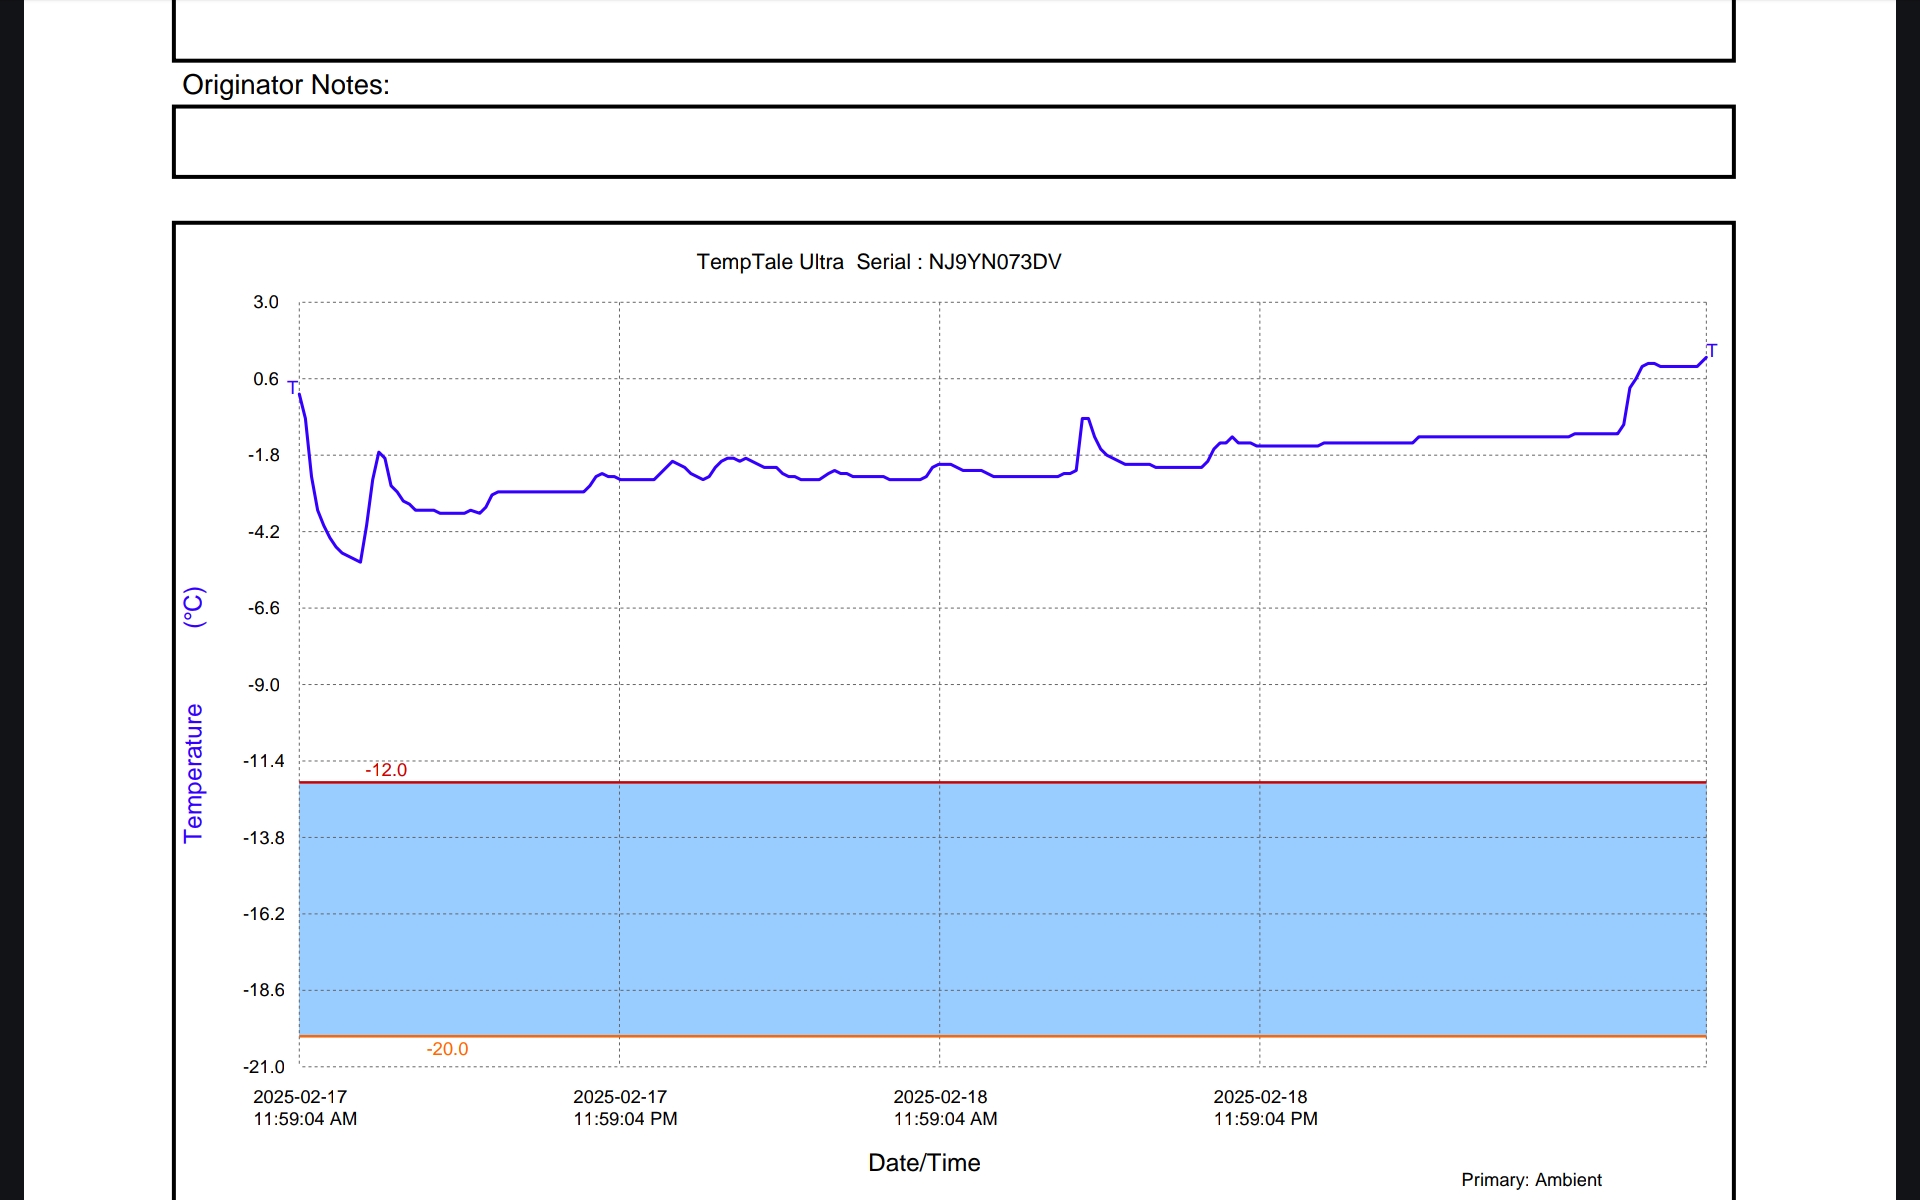1920x1200 pixels.
Task: Click the orange -20.0 lower limit label
Action: click(447, 1049)
